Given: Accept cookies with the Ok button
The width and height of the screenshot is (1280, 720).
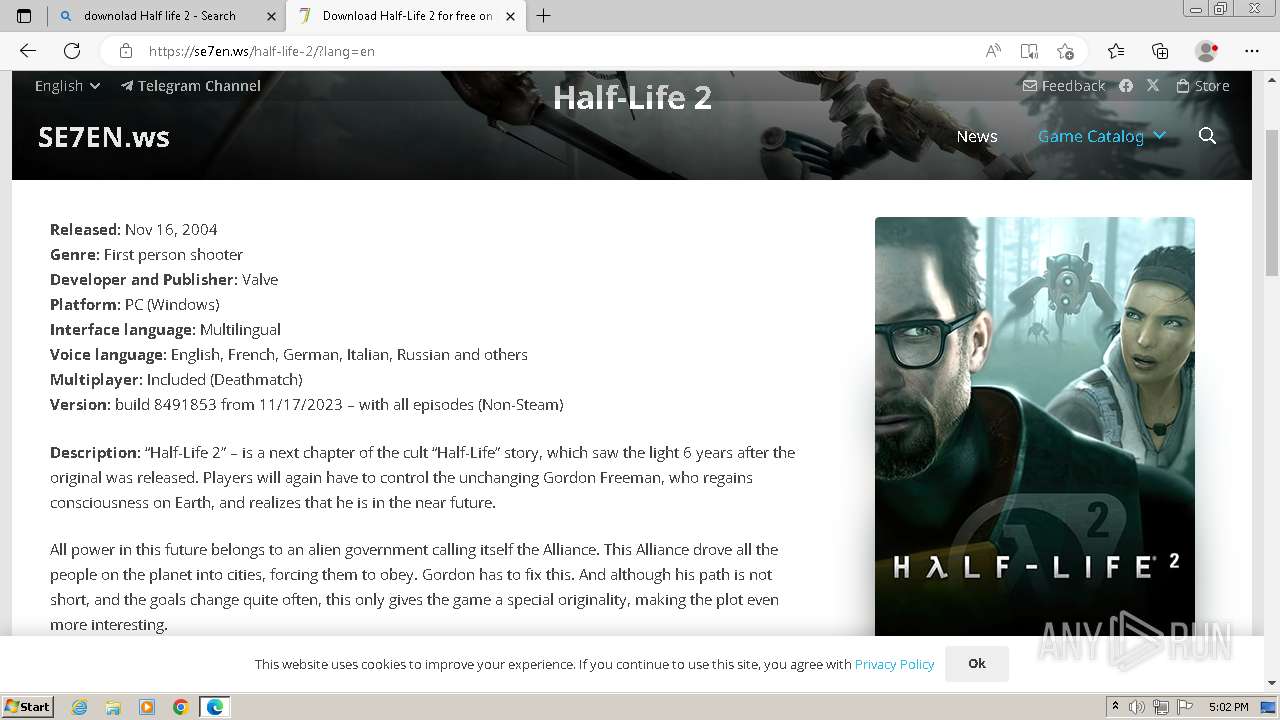Looking at the screenshot, I should coord(977,663).
